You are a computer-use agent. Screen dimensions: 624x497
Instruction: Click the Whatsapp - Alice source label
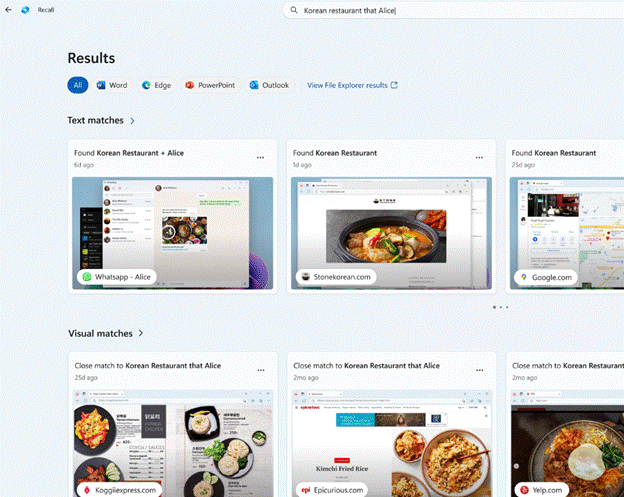coord(116,277)
